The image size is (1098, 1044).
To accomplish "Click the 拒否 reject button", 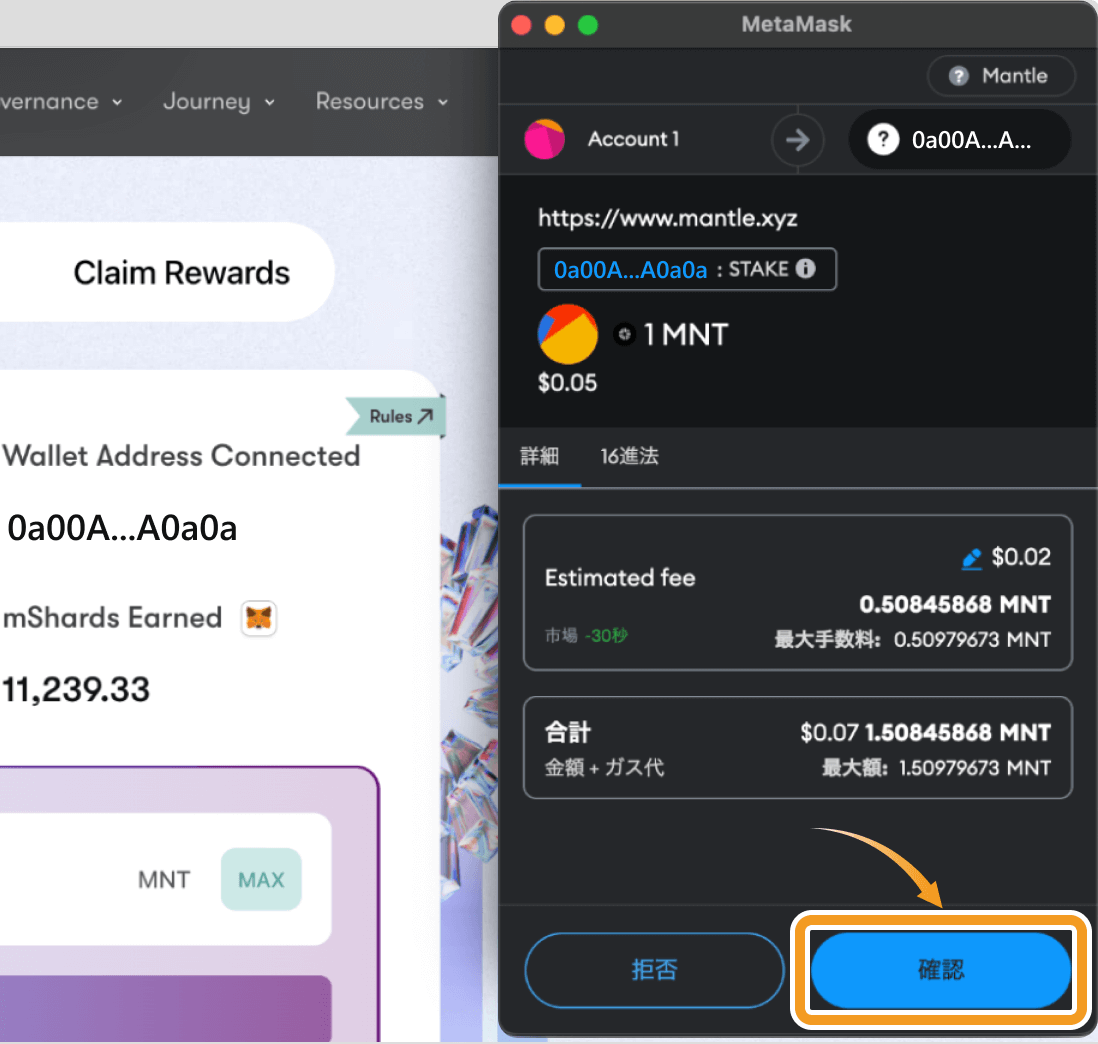I will 654,970.
